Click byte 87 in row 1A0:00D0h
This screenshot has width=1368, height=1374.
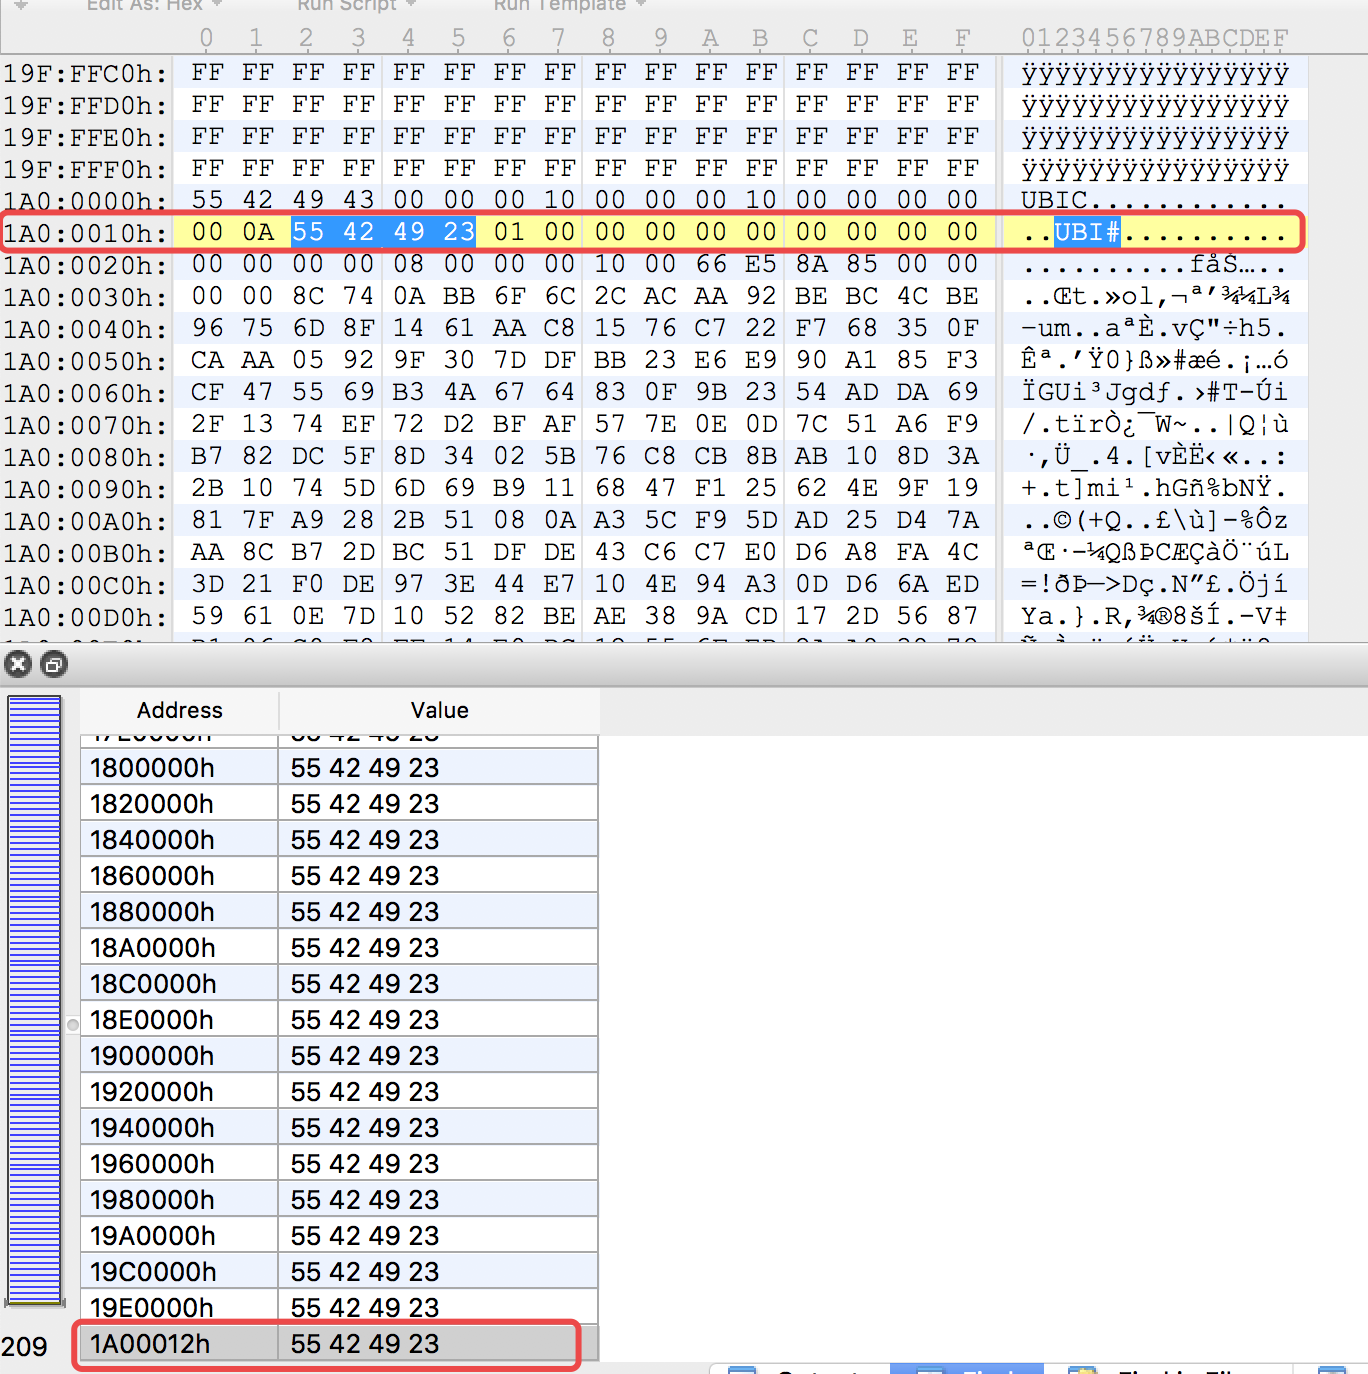962,616
